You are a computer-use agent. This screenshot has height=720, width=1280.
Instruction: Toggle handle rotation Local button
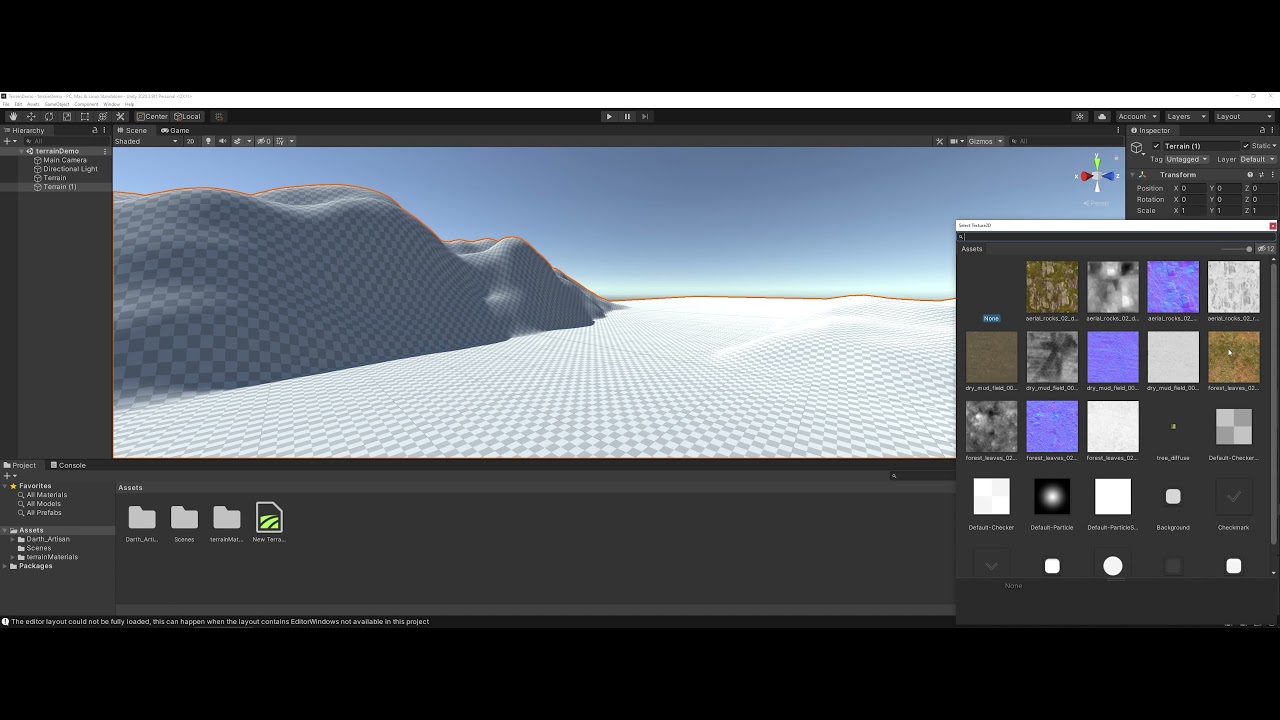click(x=187, y=116)
